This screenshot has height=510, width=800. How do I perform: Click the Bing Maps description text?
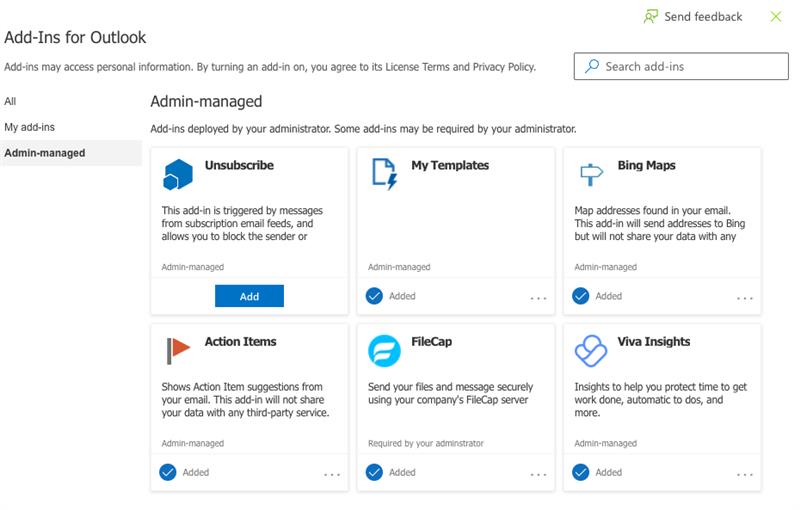point(660,223)
